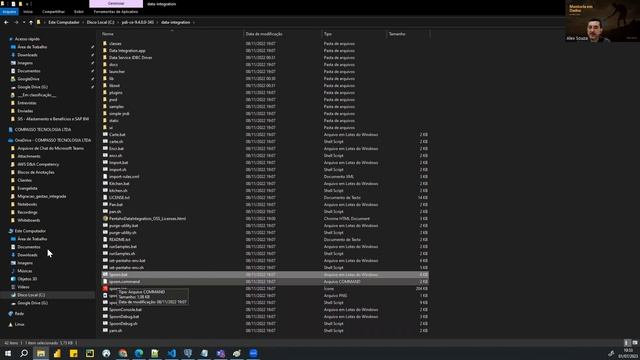Open the recent locations dropdown arrow
This screenshot has height=360, width=640.
[x=24, y=22]
